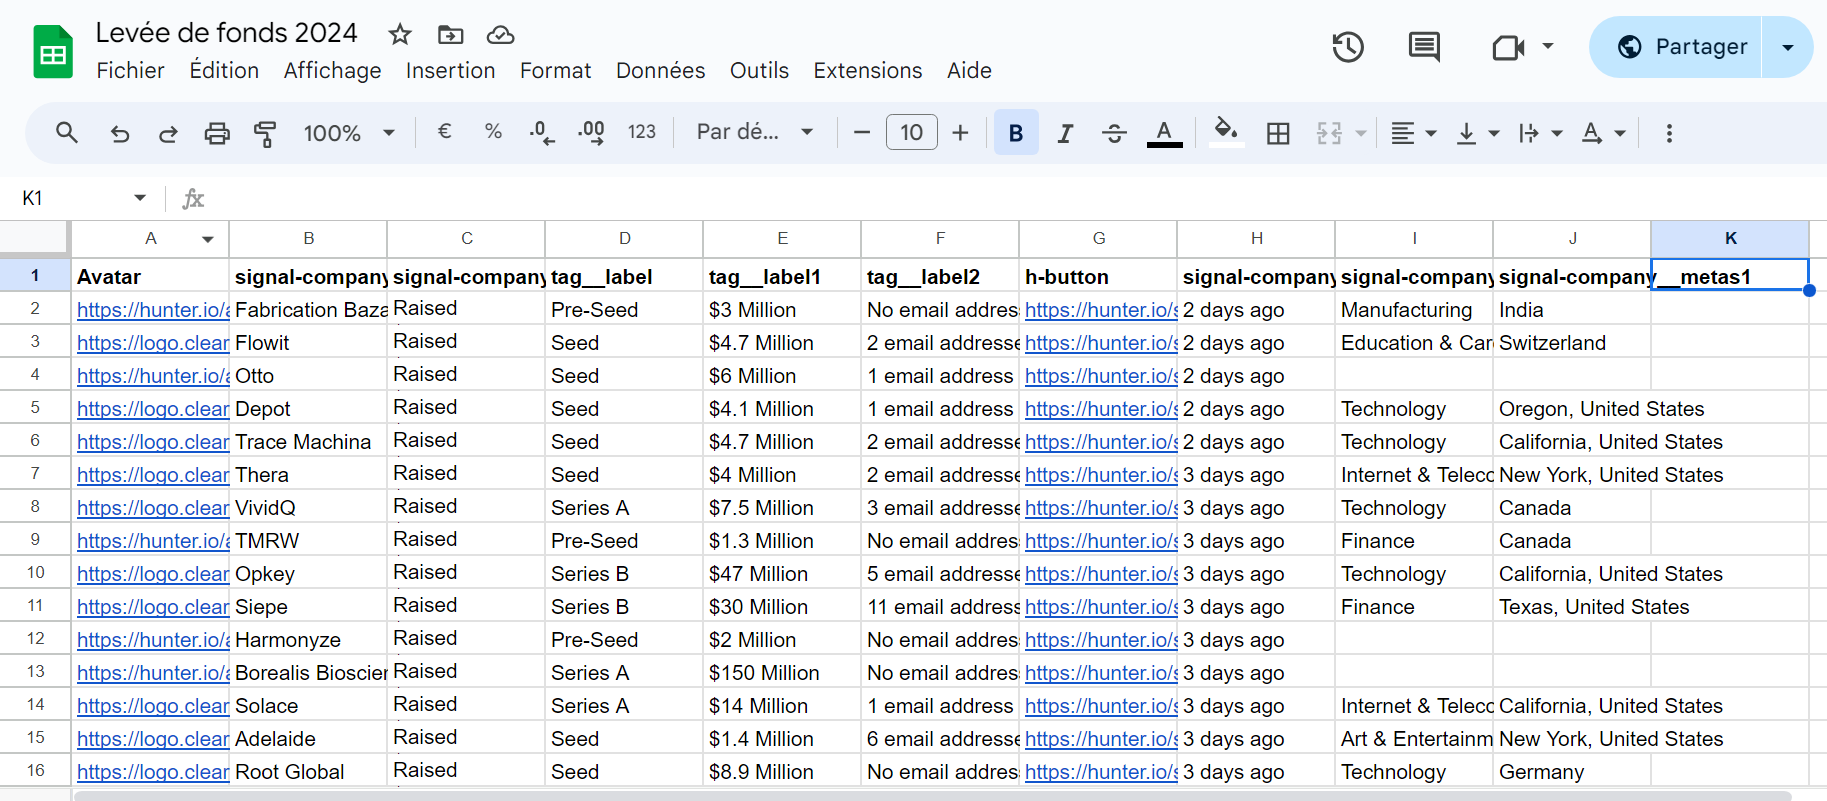Click the font size input field

tap(911, 133)
